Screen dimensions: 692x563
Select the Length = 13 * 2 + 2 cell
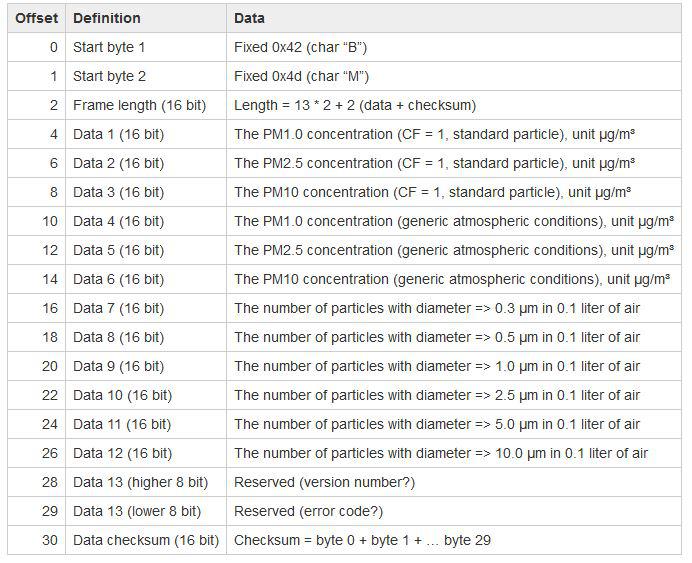(454, 105)
